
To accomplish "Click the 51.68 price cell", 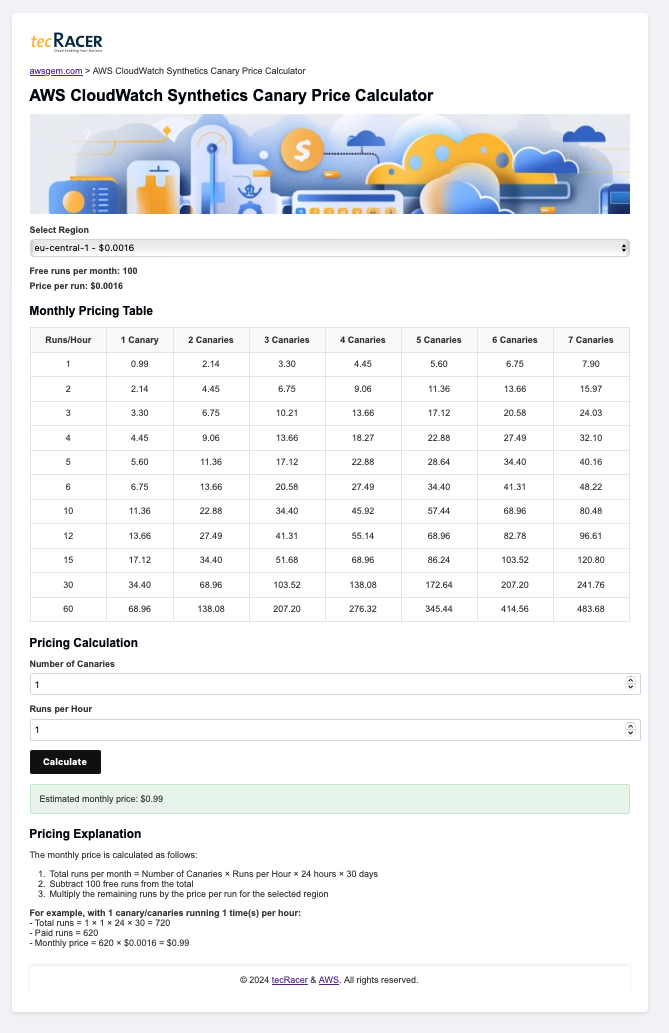I will click(x=287, y=560).
